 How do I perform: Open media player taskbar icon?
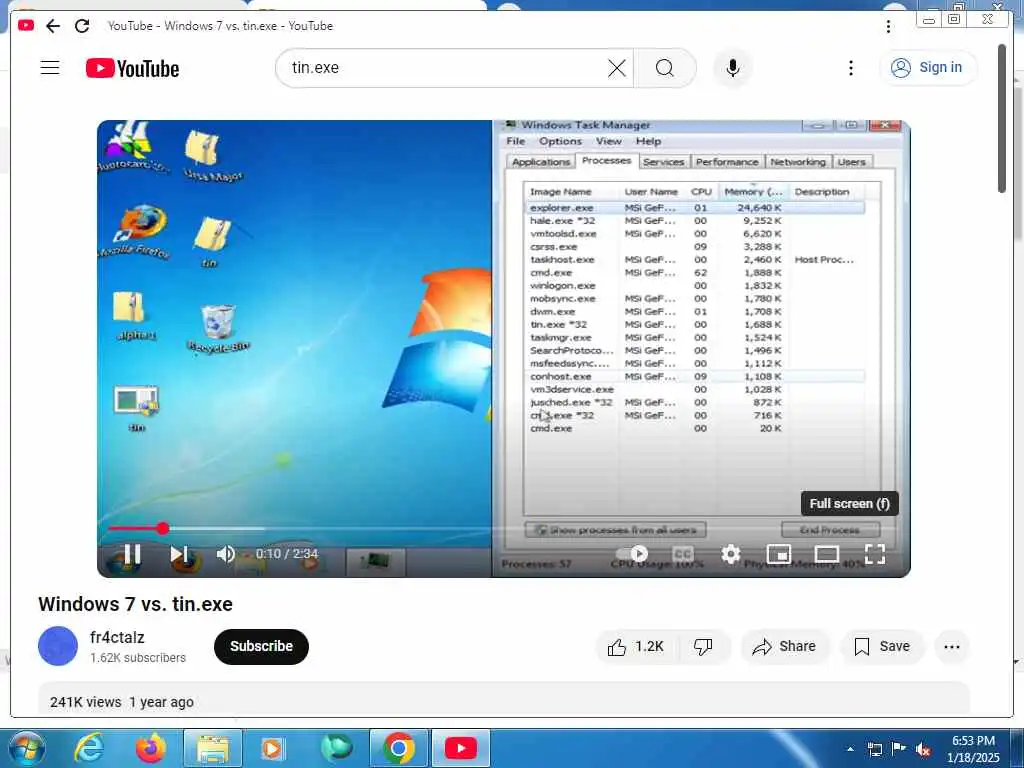click(273, 748)
